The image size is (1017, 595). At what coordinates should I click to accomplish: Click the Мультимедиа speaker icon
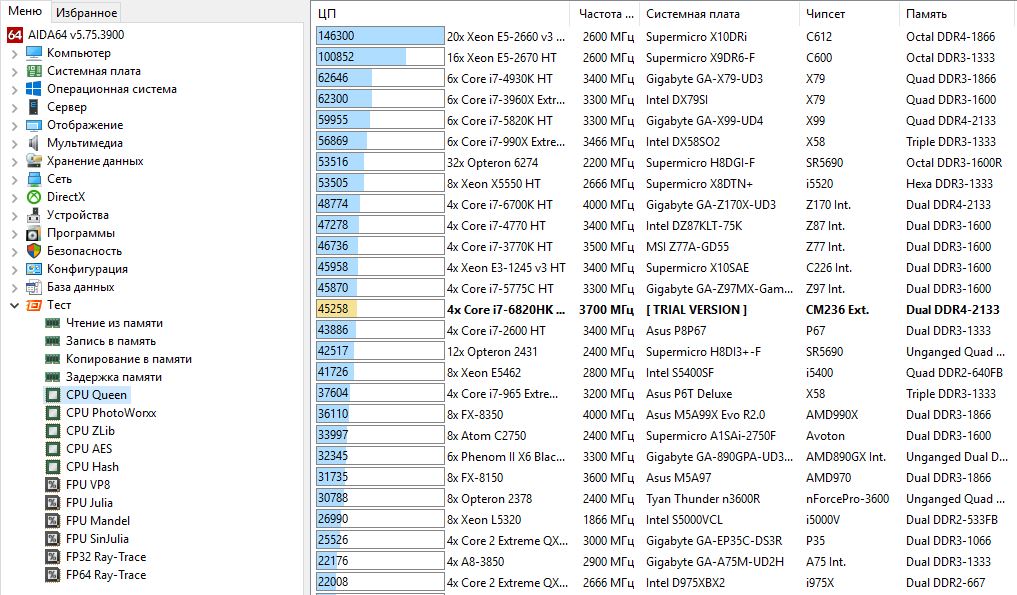point(34,143)
